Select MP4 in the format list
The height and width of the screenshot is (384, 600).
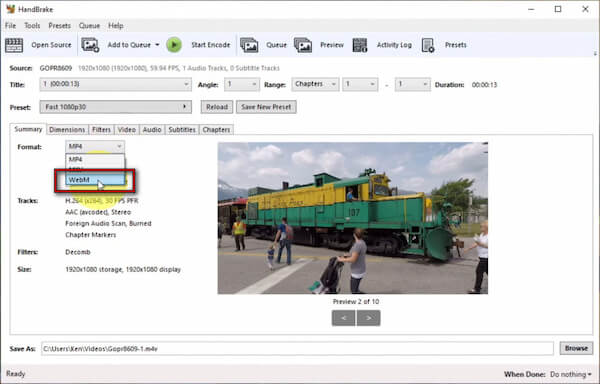(x=95, y=159)
